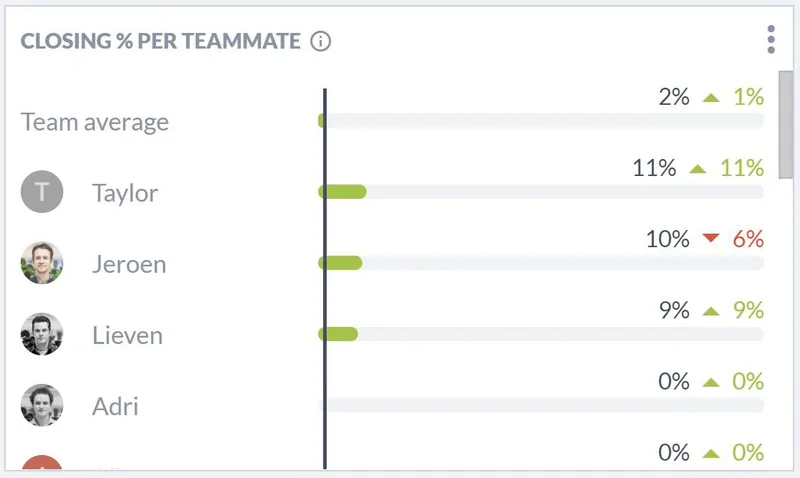Click the green up arrow in Team average row
The image size is (800, 478).
point(711,97)
